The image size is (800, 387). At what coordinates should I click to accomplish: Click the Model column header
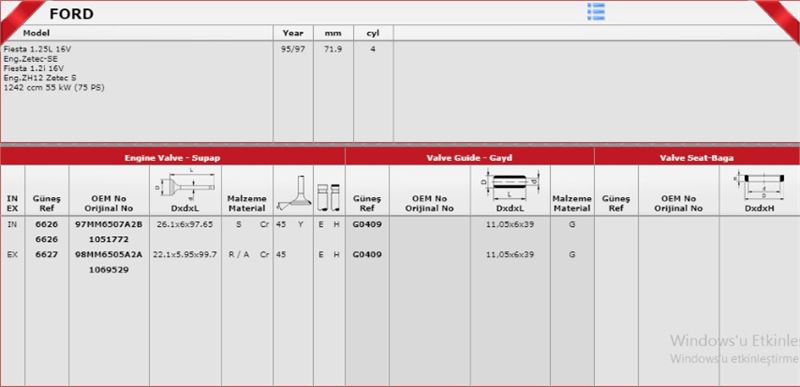tap(36, 33)
